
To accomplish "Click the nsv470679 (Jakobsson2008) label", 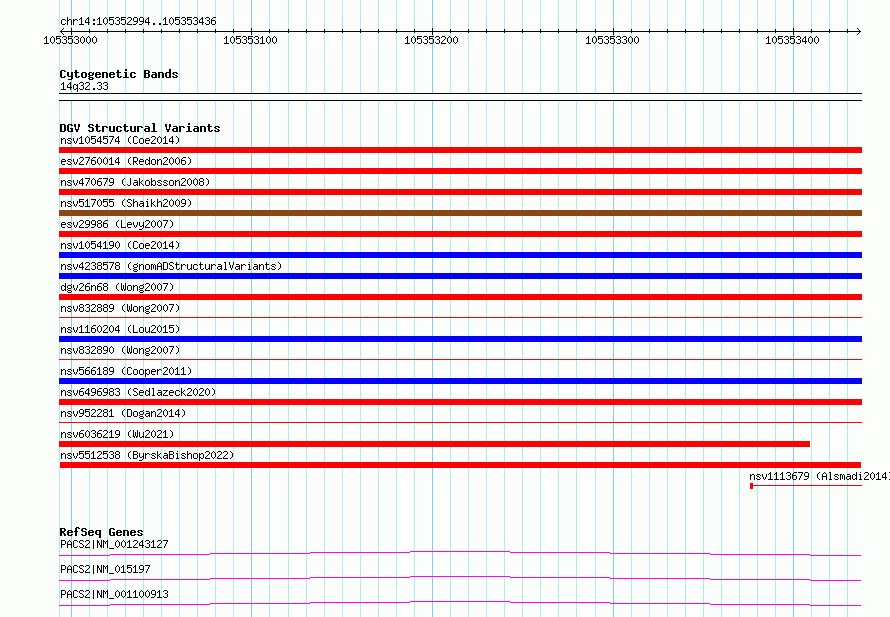I will [x=135, y=182].
